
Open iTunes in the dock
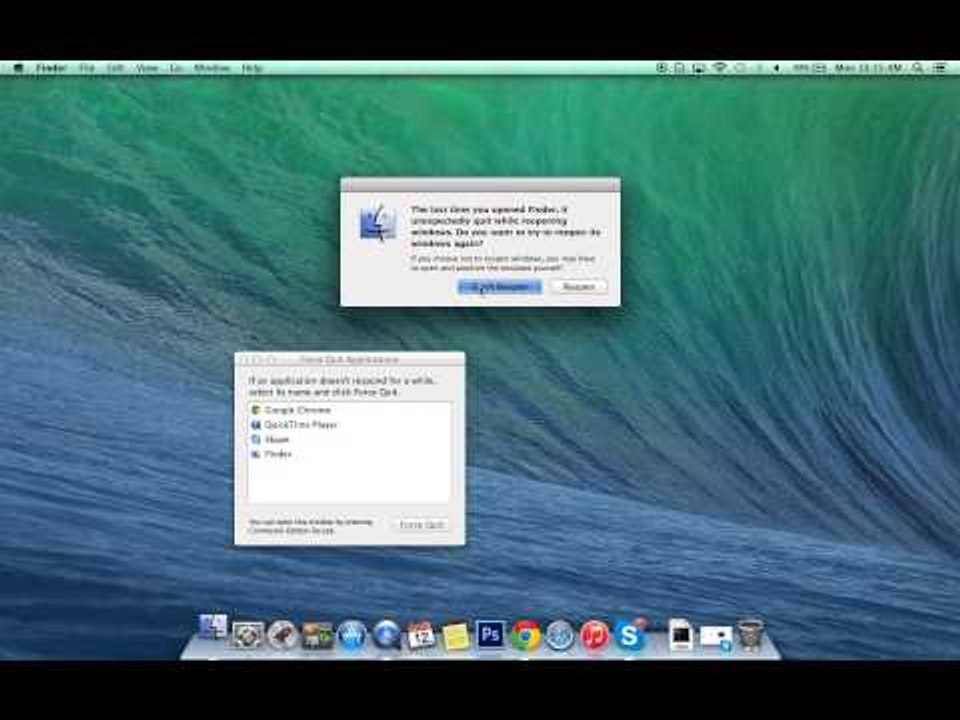[x=595, y=635]
